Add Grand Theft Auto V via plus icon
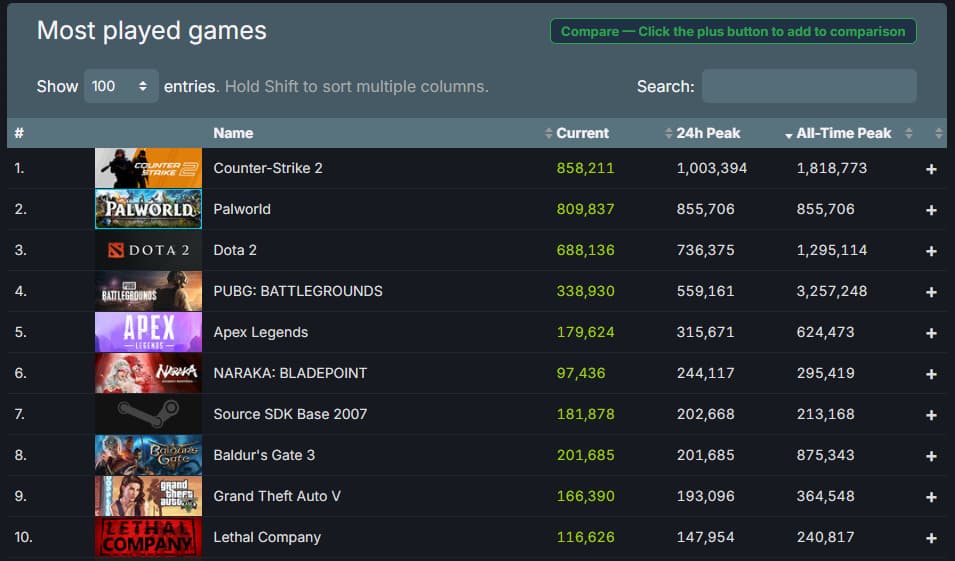 click(x=931, y=496)
